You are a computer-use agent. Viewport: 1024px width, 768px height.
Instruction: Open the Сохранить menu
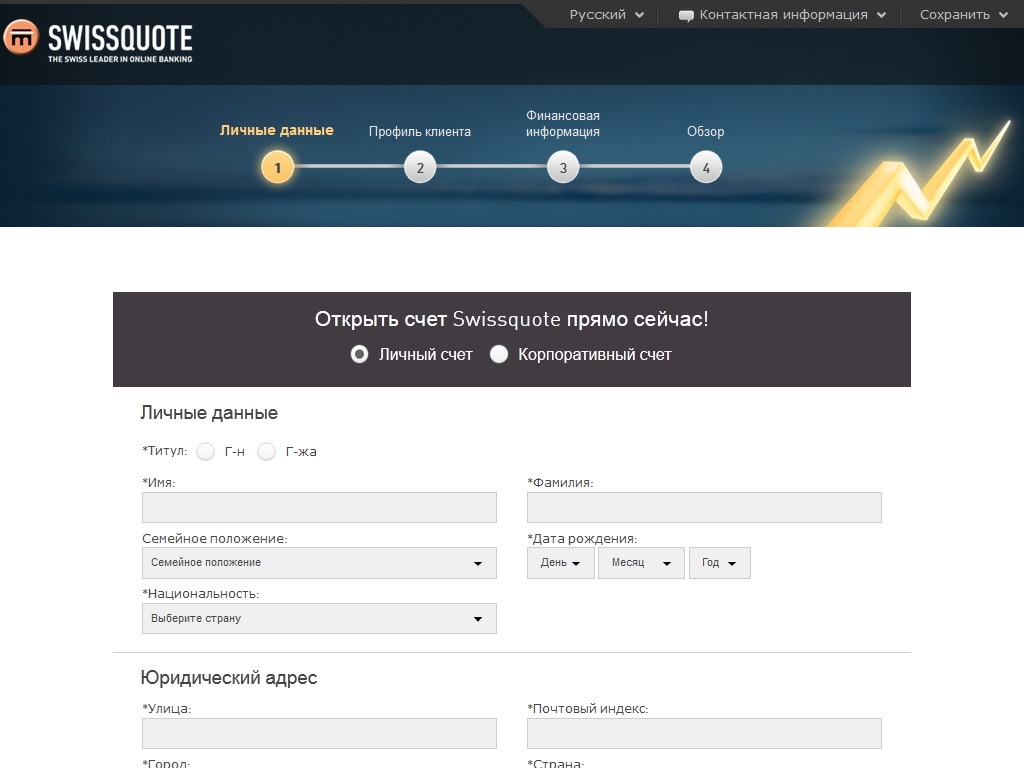(x=963, y=15)
